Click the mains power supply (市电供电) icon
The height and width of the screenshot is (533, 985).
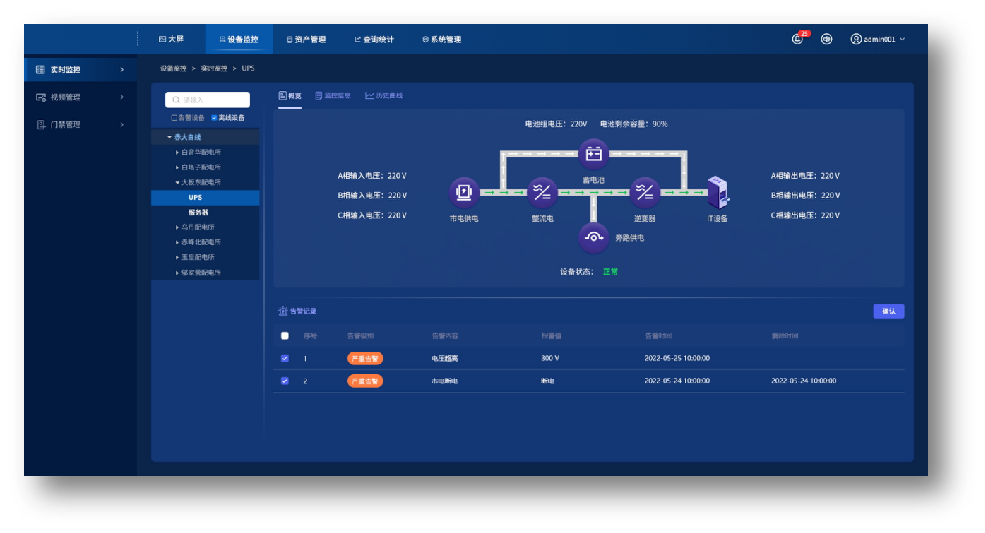click(x=463, y=191)
